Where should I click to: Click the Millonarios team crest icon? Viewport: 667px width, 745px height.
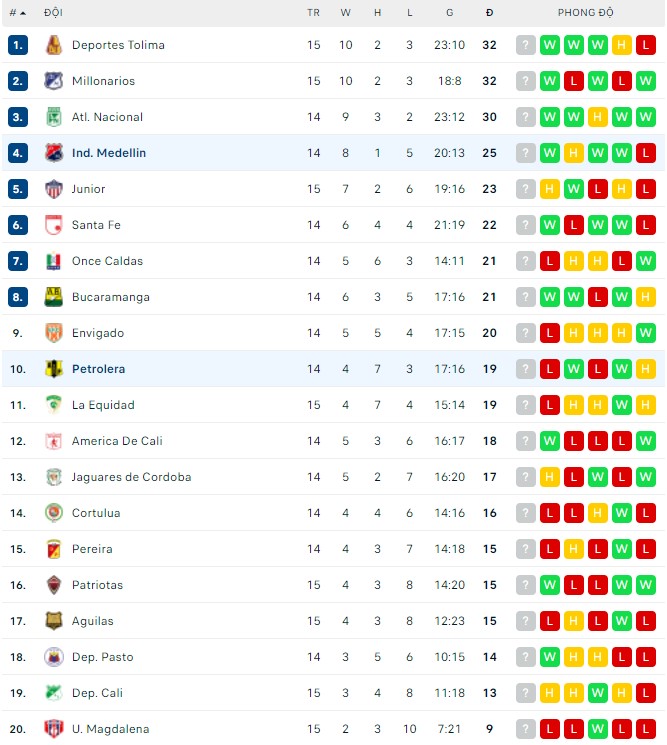[x=54, y=81]
